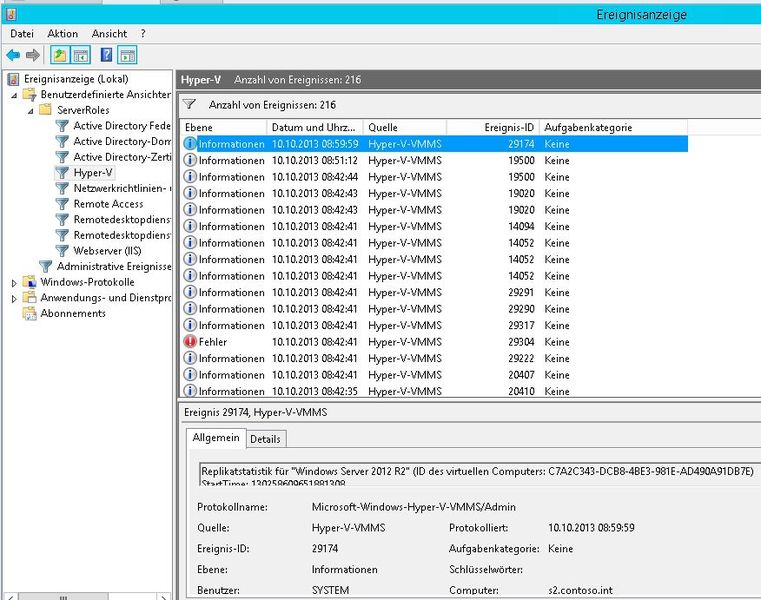
Task: Sort events by the Ereignis-ID column header
Action: pyautogui.click(x=510, y=127)
